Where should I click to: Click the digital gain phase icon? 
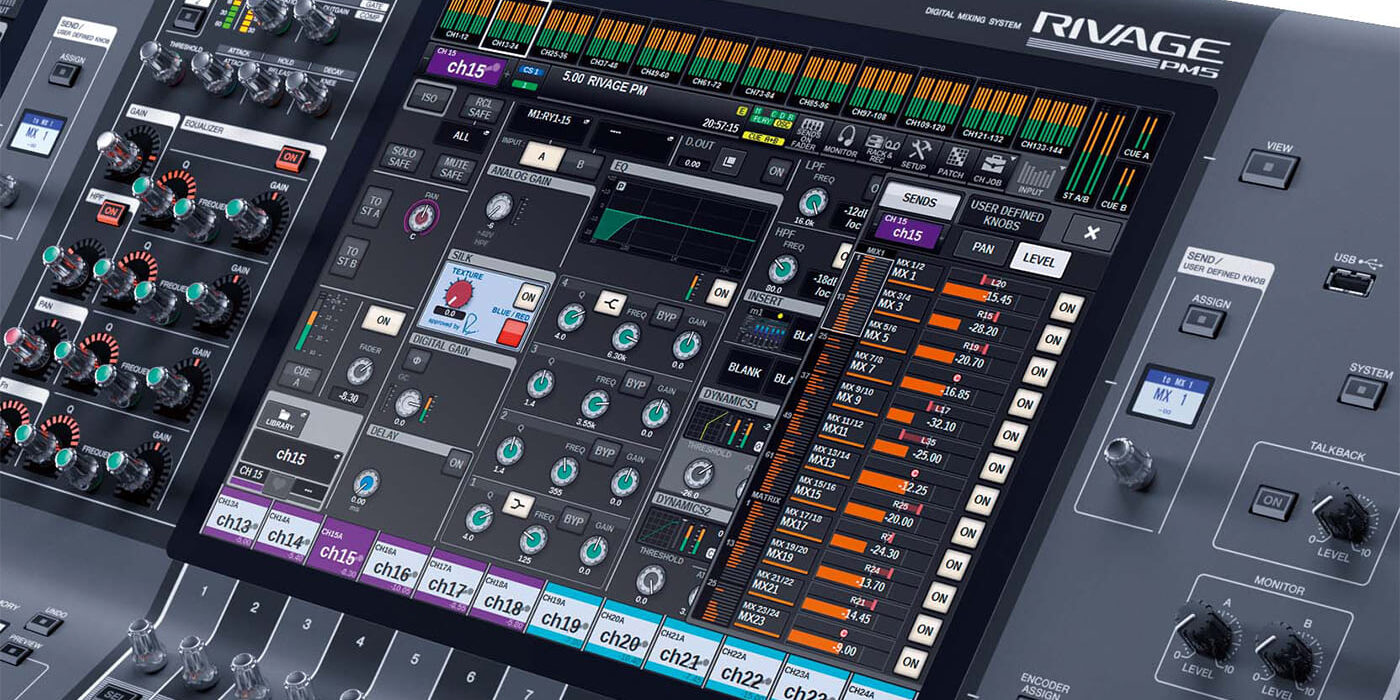(x=415, y=361)
